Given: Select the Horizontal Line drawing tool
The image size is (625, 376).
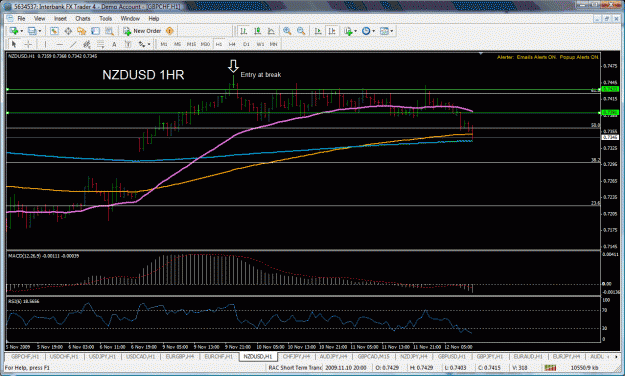Looking at the screenshot, I should (x=59, y=44).
